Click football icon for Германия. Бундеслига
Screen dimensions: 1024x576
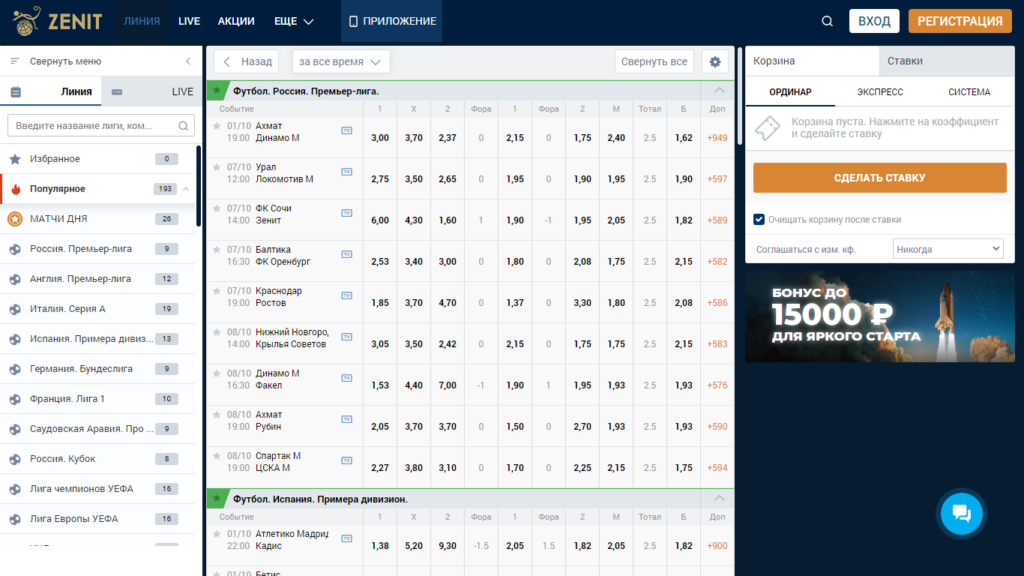coord(15,369)
